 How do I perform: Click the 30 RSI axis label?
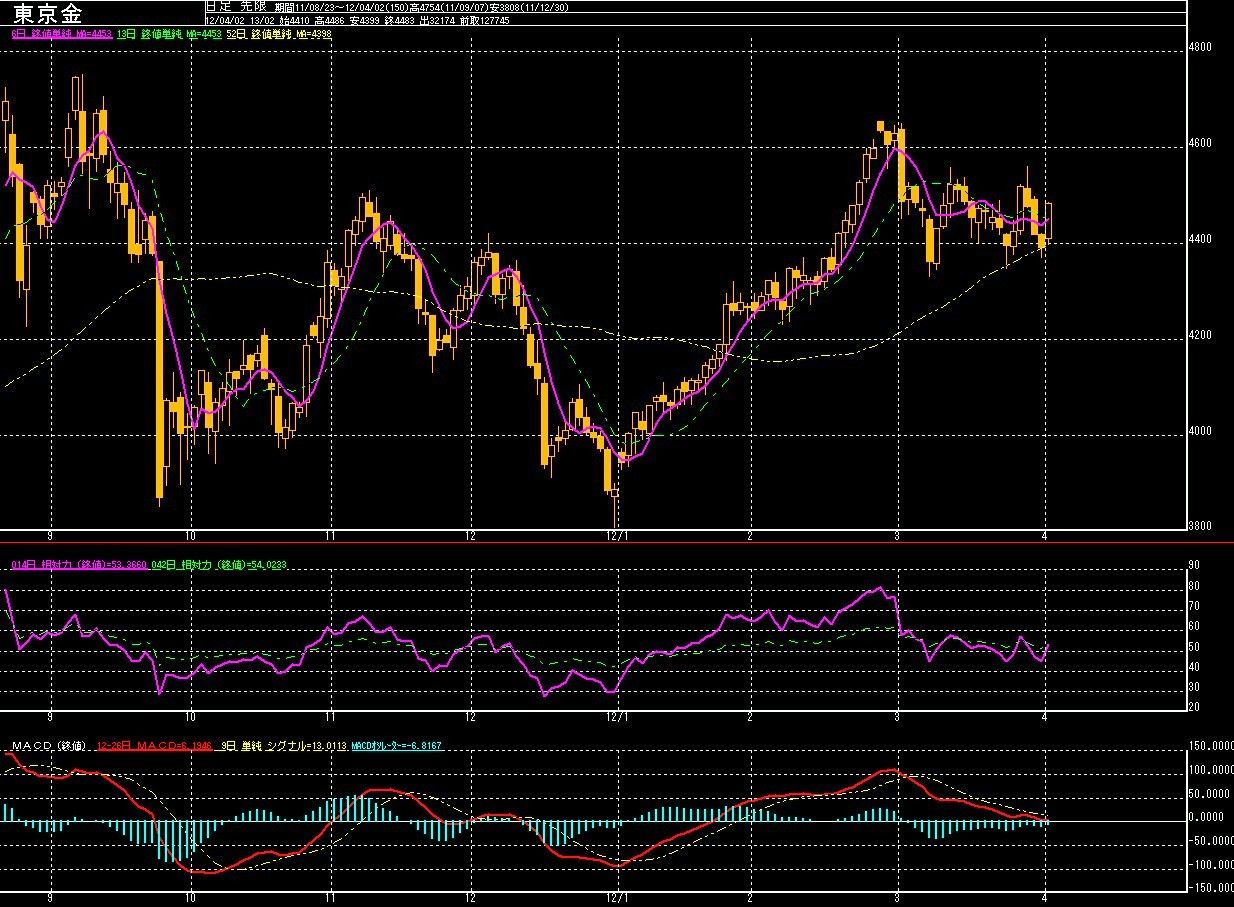pyautogui.click(x=1193, y=687)
